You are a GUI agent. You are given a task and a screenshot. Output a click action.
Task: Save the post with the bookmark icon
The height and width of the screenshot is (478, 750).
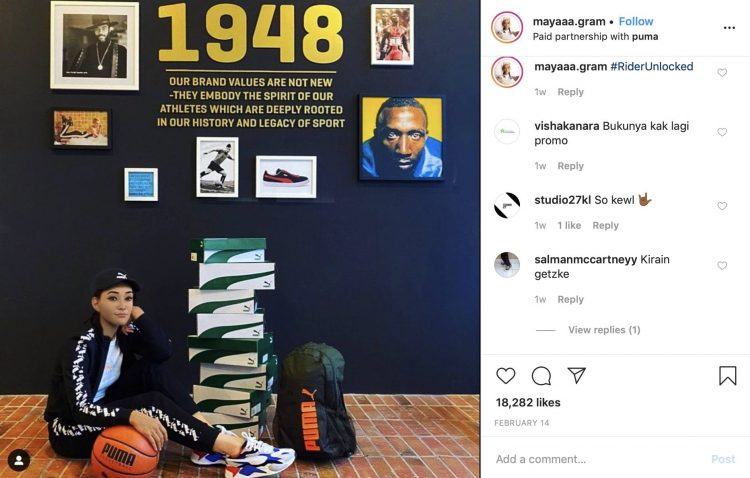coord(728,376)
